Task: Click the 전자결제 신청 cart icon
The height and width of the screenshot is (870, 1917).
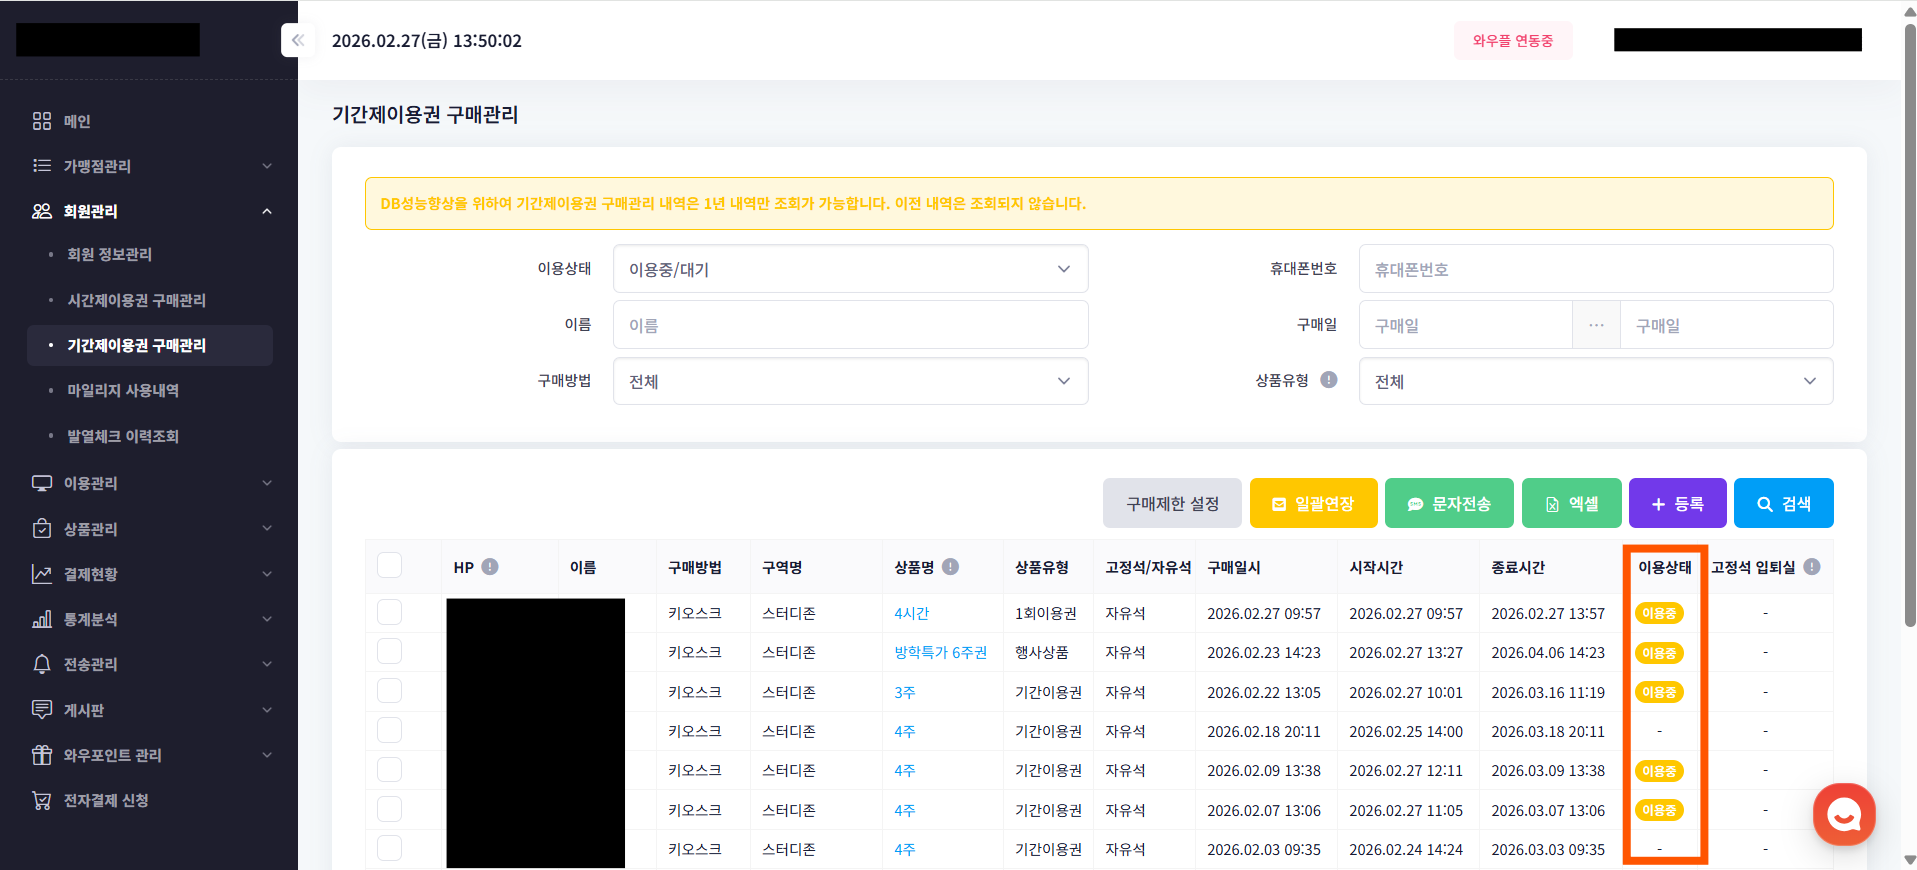Action: click(42, 800)
